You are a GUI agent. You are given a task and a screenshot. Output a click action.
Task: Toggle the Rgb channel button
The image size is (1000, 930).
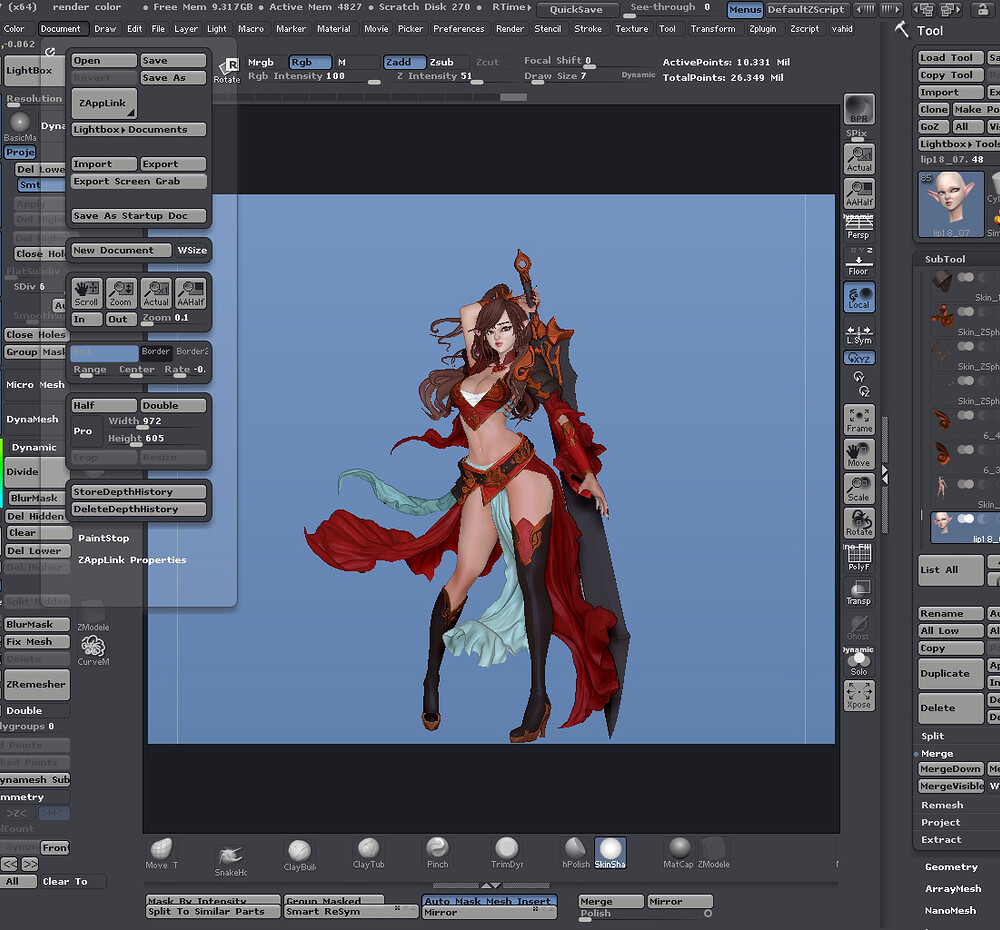coord(310,62)
